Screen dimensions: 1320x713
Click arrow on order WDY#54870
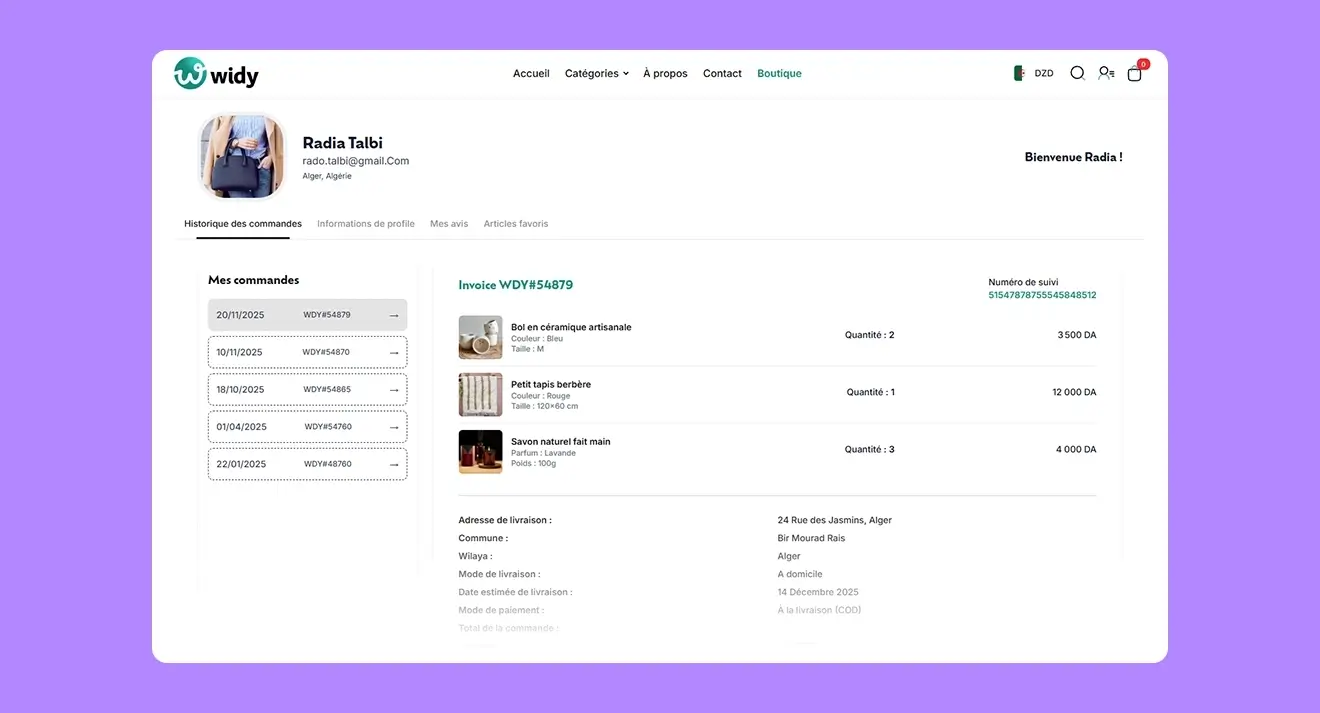coord(394,352)
